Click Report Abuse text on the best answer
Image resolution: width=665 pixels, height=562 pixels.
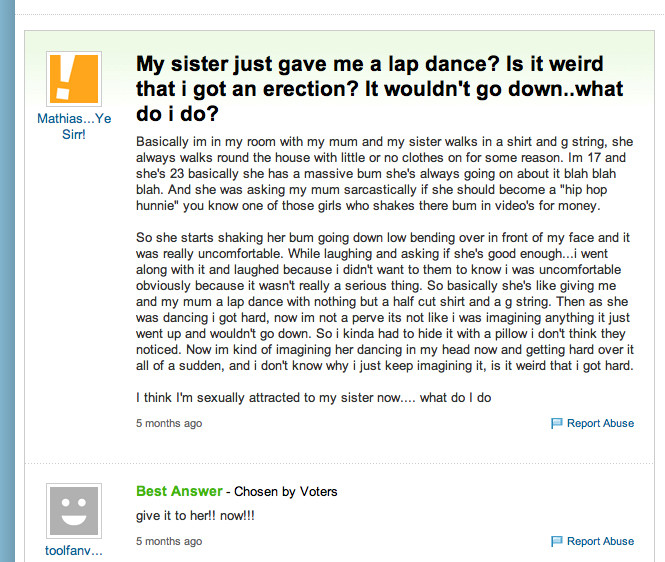click(600, 542)
